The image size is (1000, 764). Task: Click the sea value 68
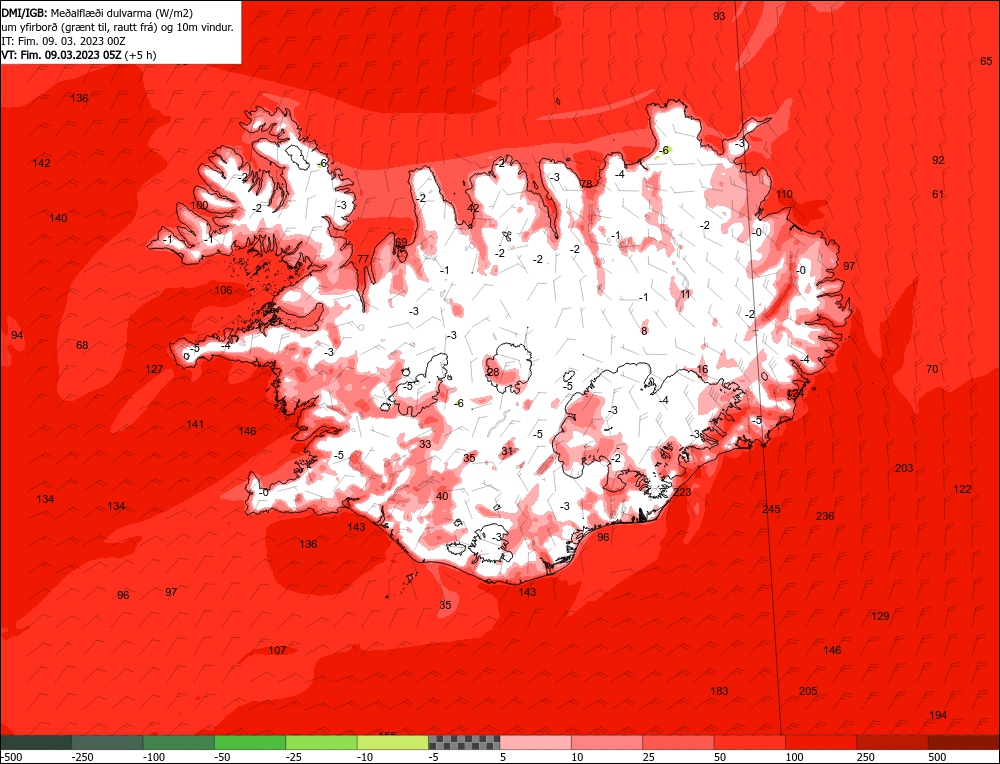pos(82,345)
